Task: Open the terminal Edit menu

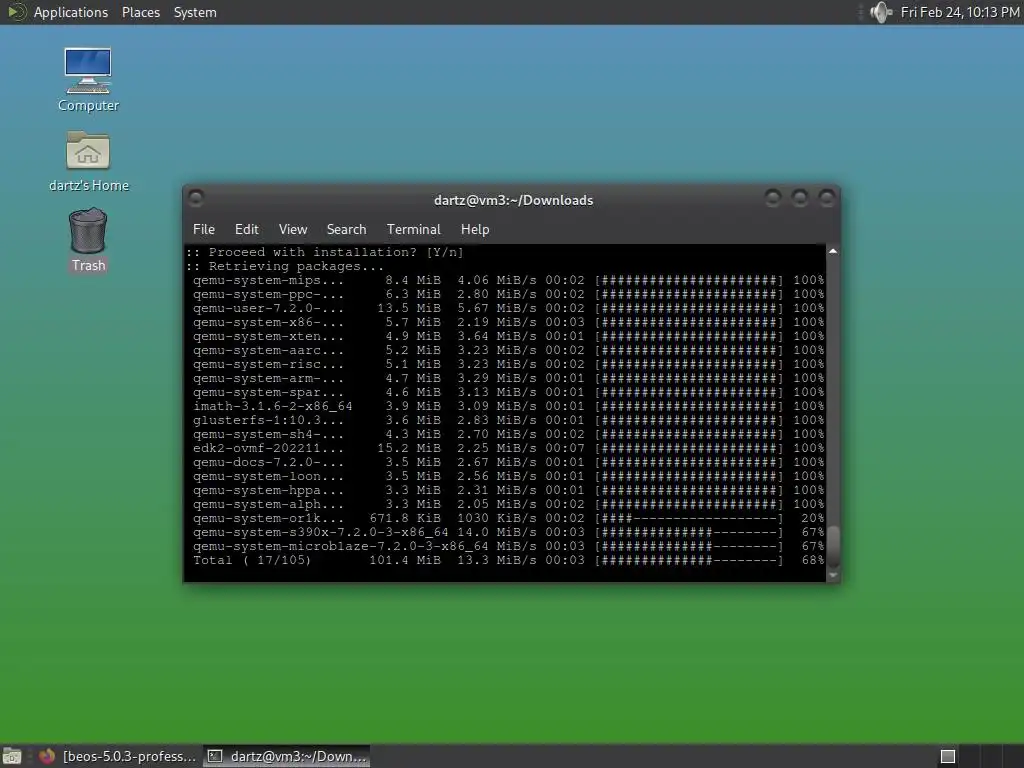Action: [x=247, y=229]
